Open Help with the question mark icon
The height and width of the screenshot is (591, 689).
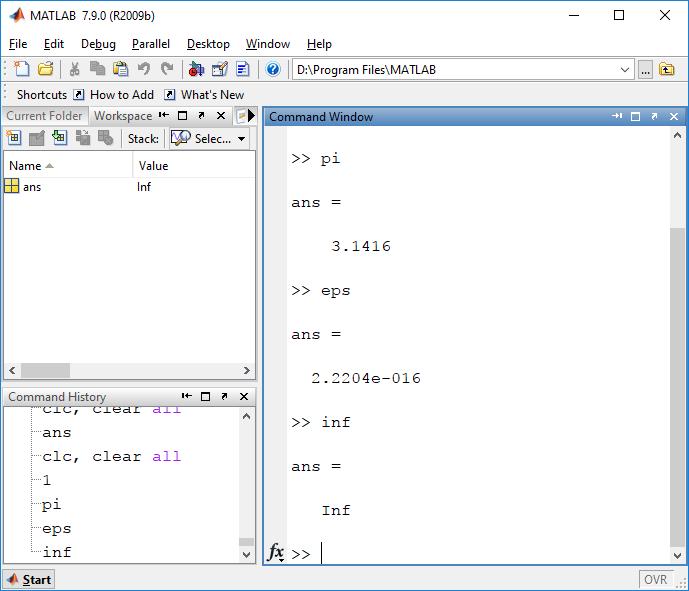273,69
